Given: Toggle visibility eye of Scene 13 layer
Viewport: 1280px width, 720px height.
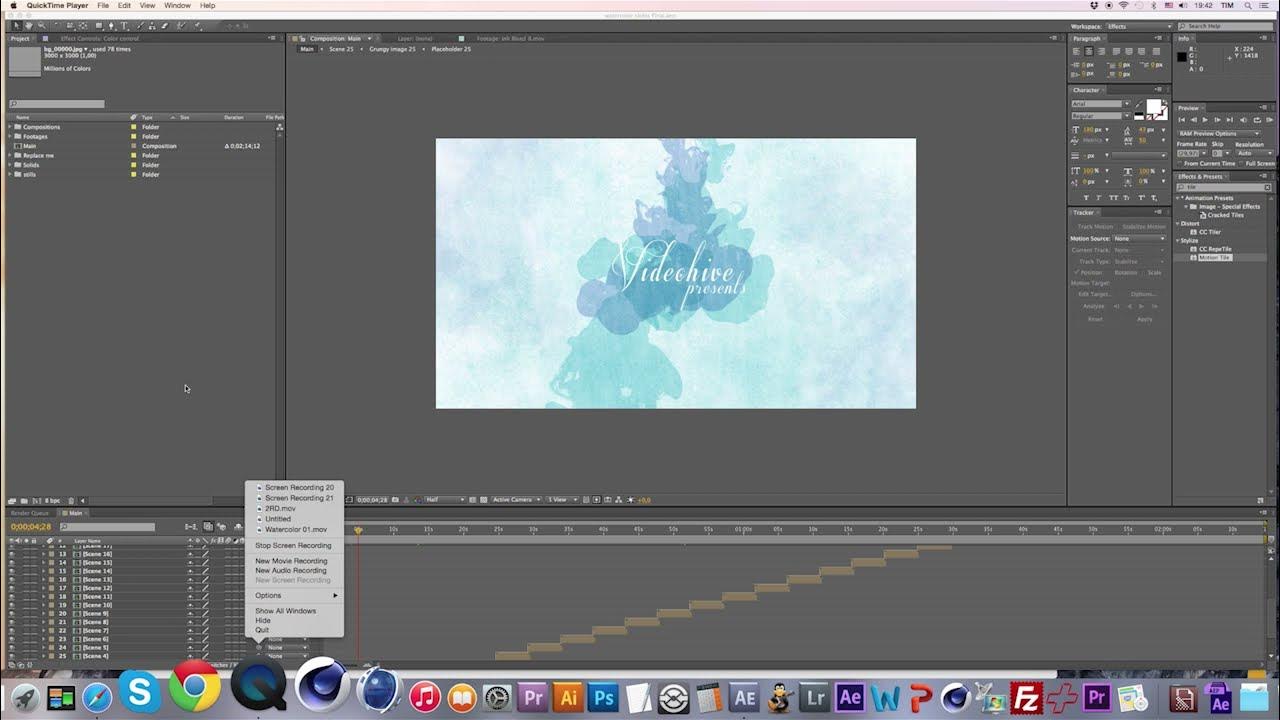Looking at the screenshot, I should pyautogui.click(x=12, y=580).
